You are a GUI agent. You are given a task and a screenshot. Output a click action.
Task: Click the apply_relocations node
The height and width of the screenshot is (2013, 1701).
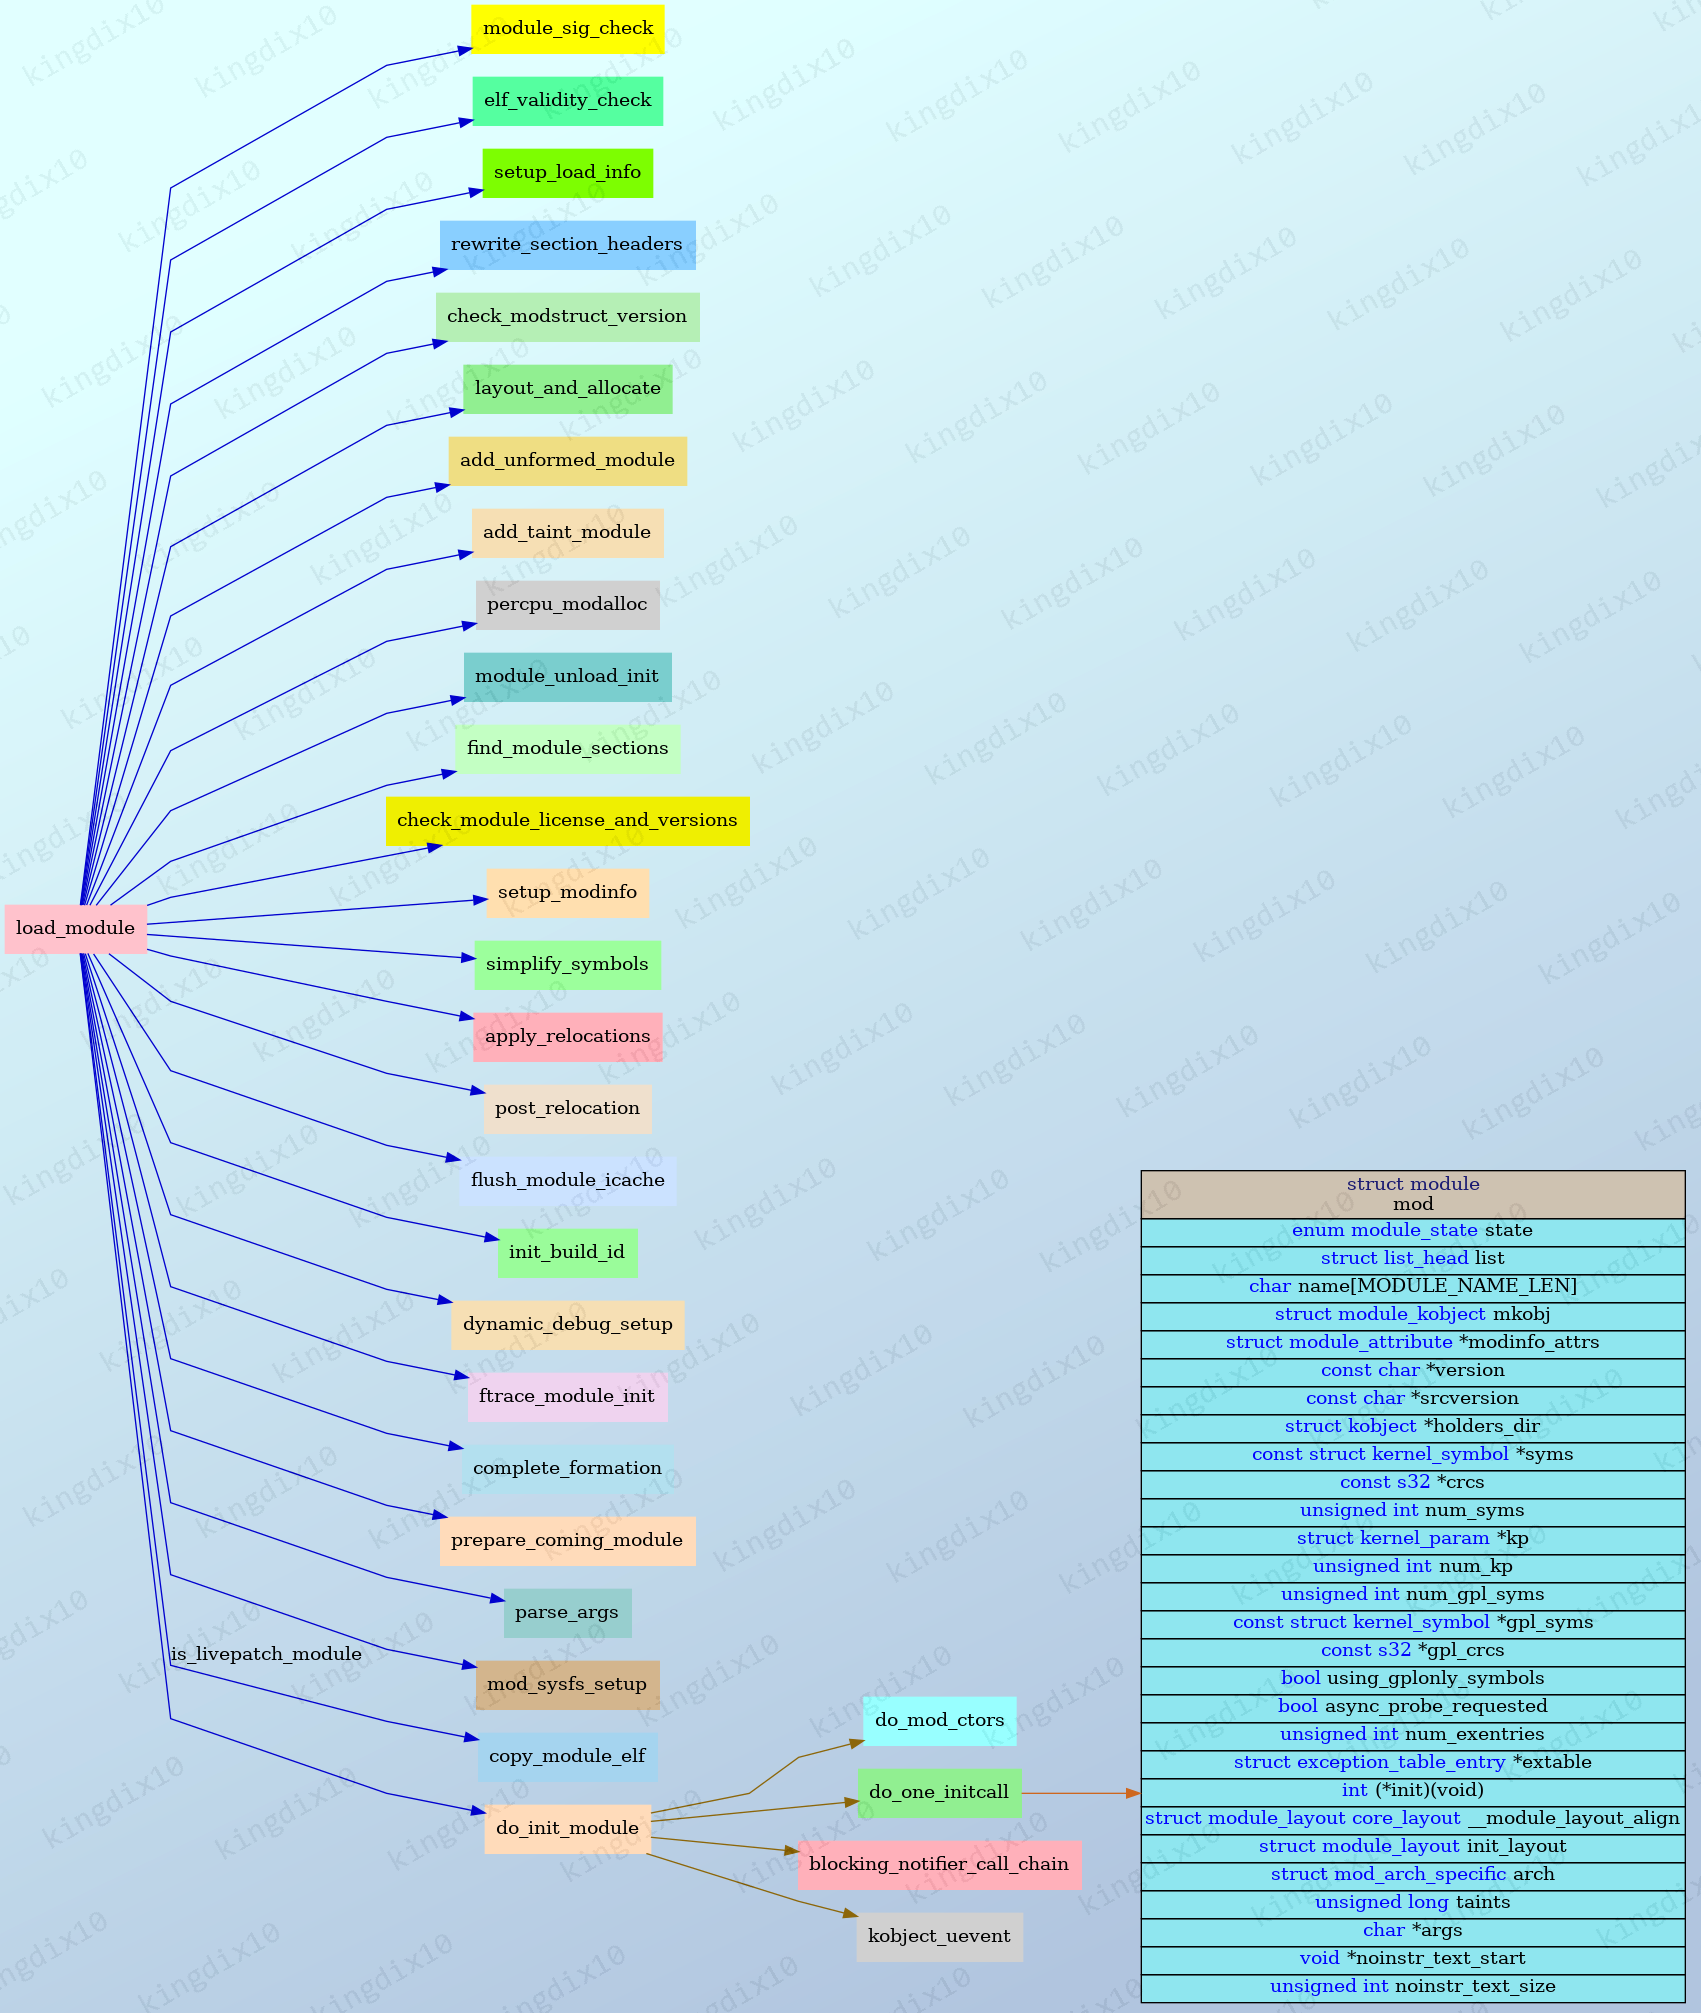(x=568, y=1036)
